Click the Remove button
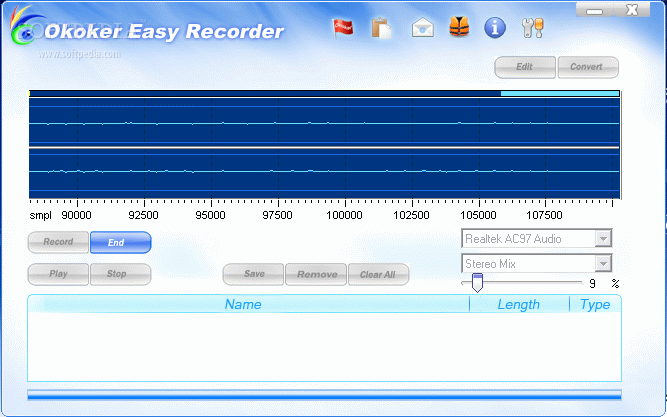This screenshot has width=667, height=417. [x=316, y=274]
